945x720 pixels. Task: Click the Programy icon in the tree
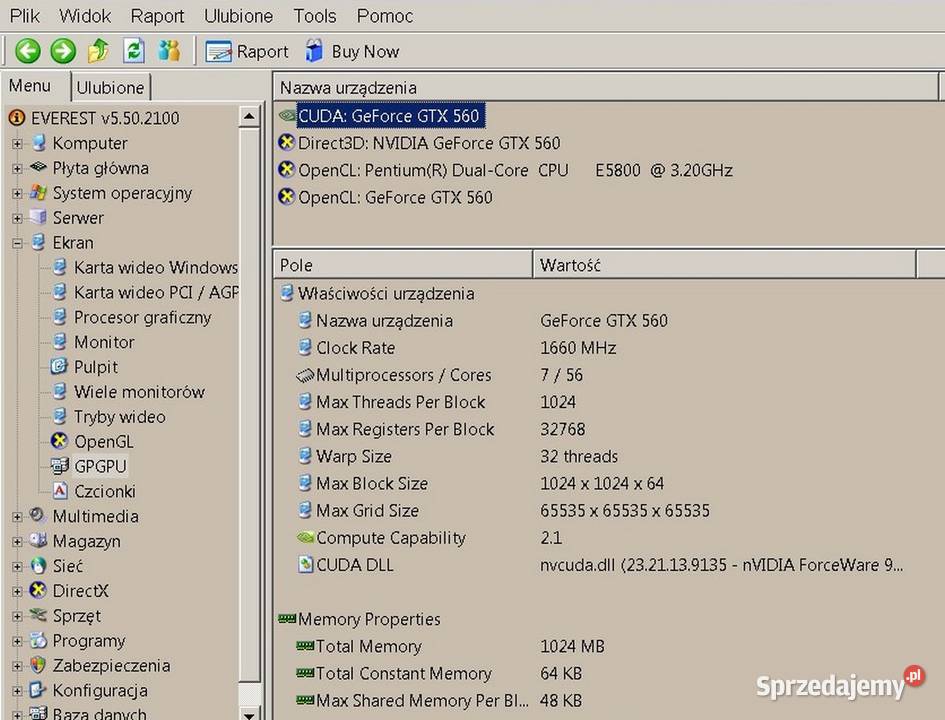point(39,640)
